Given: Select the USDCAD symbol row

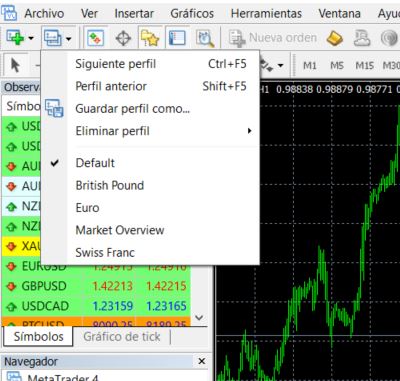Looking at the screenshot, I should [x=96, y=306].
